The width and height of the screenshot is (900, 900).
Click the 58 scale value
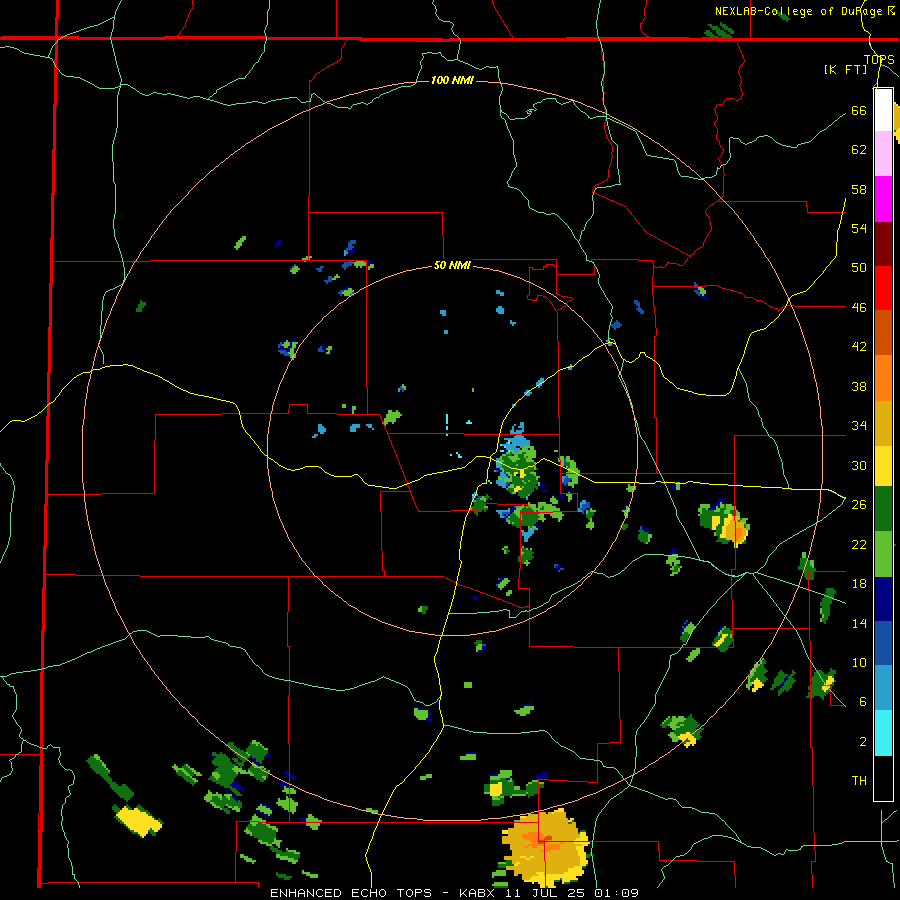(859, 189)
